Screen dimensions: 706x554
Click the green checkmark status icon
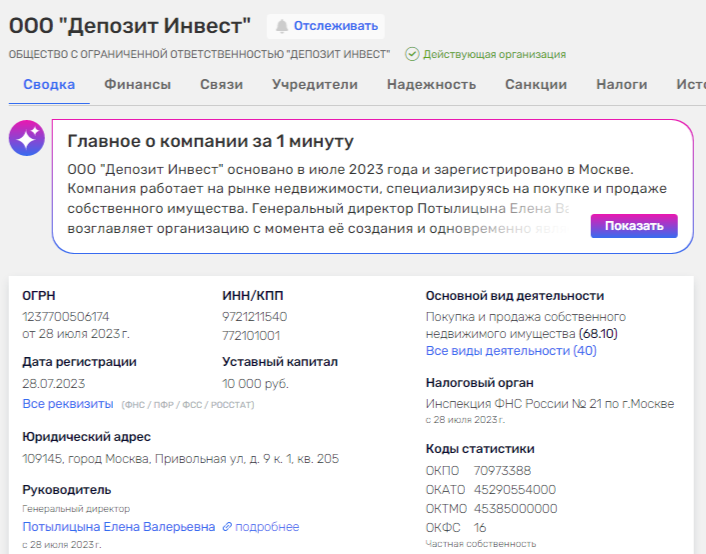(x=412, y=54)
